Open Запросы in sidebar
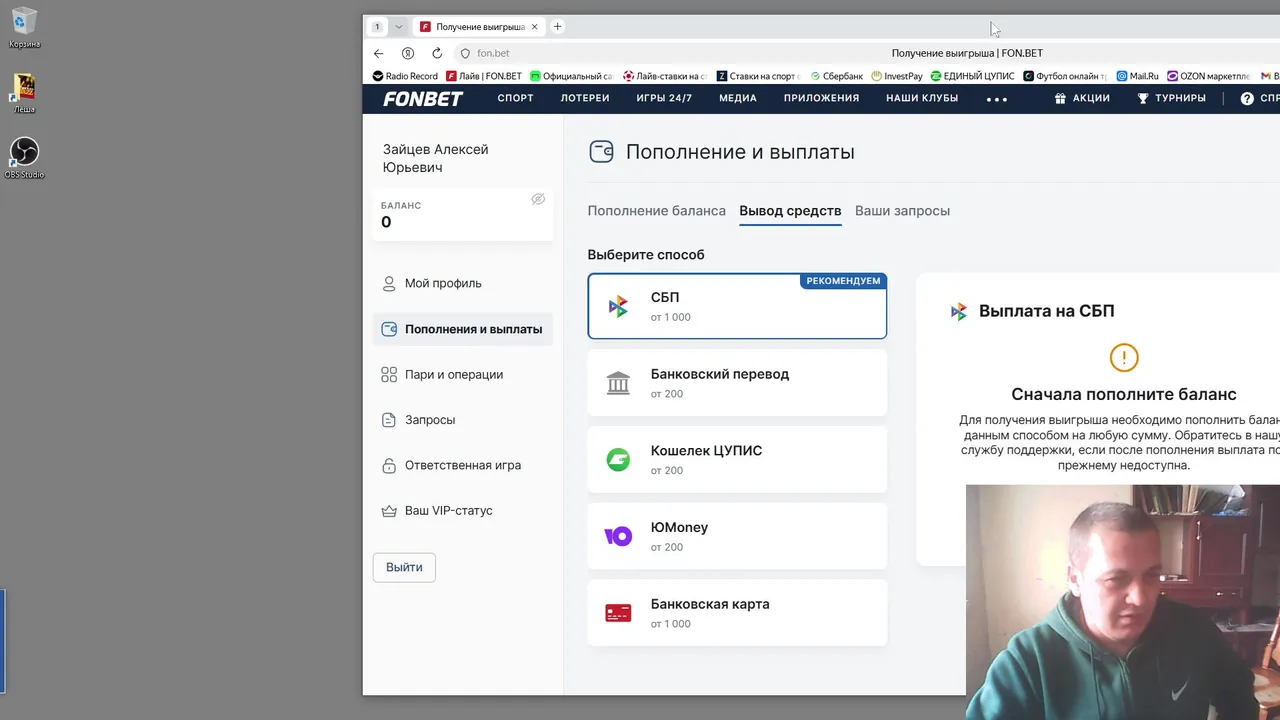This screenshot has height=720, width=1280. point(463,420)
